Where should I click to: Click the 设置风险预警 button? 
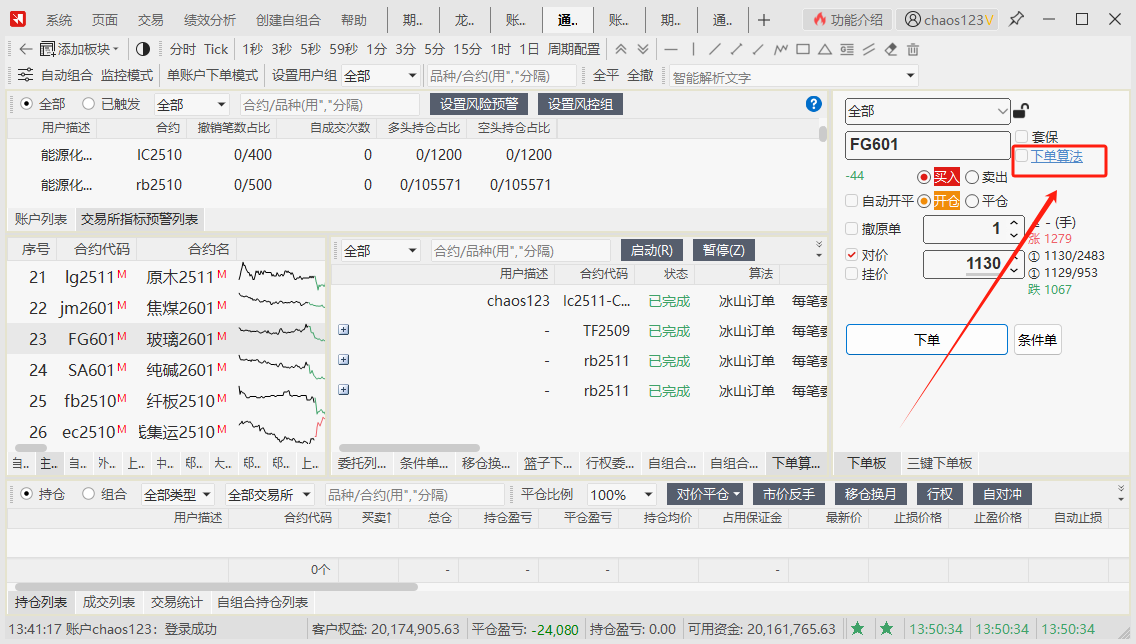[479, 104]
